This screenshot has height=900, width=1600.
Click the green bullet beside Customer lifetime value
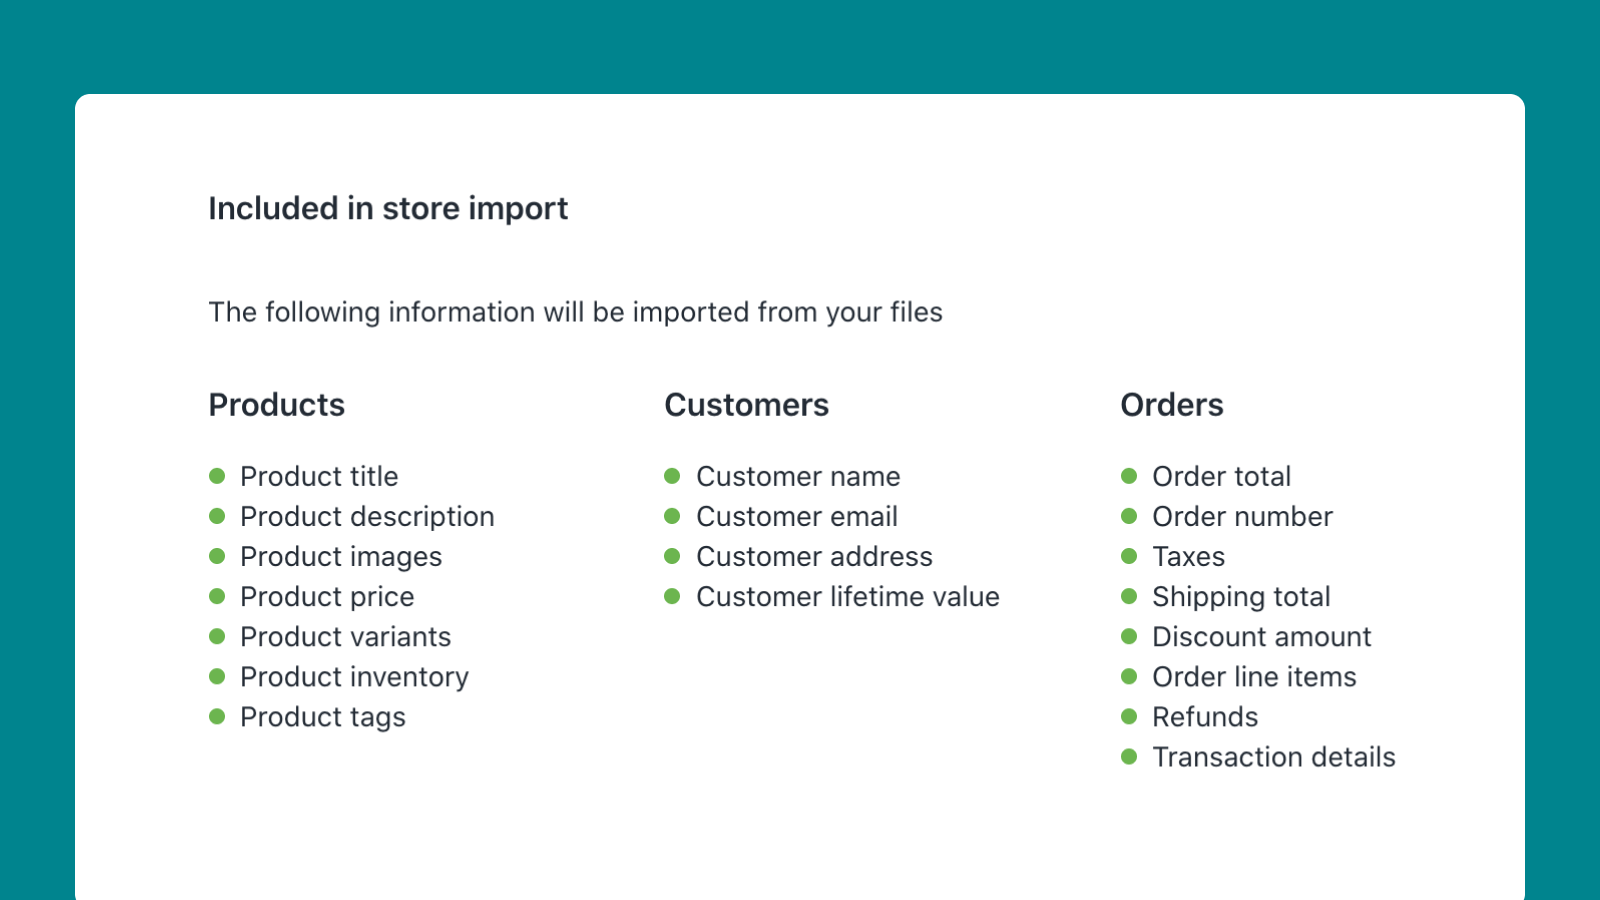pyautogui.click(x=673, y=597)
